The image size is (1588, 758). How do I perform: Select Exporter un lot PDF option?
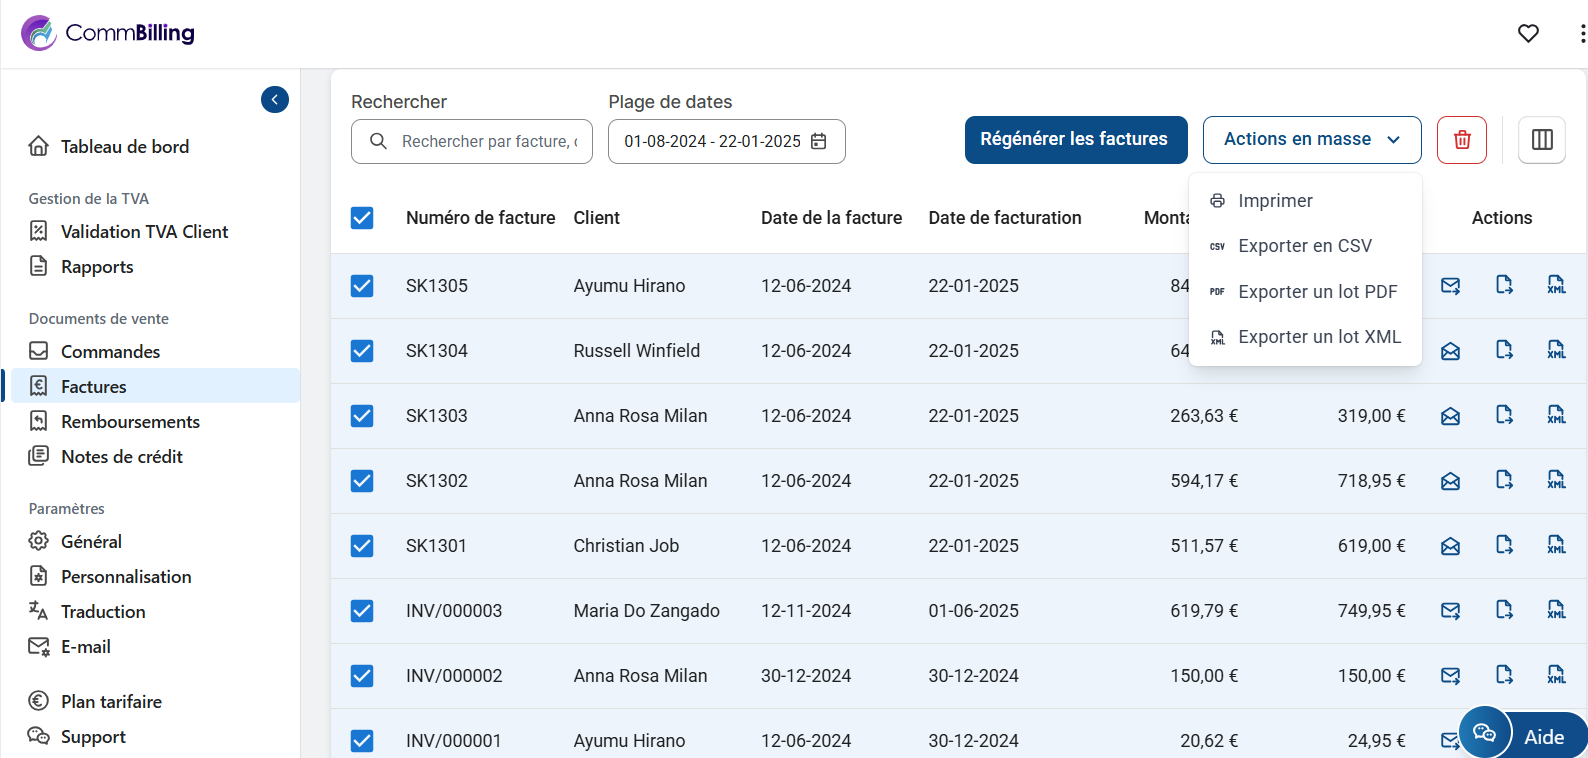tap(1316, 292)
